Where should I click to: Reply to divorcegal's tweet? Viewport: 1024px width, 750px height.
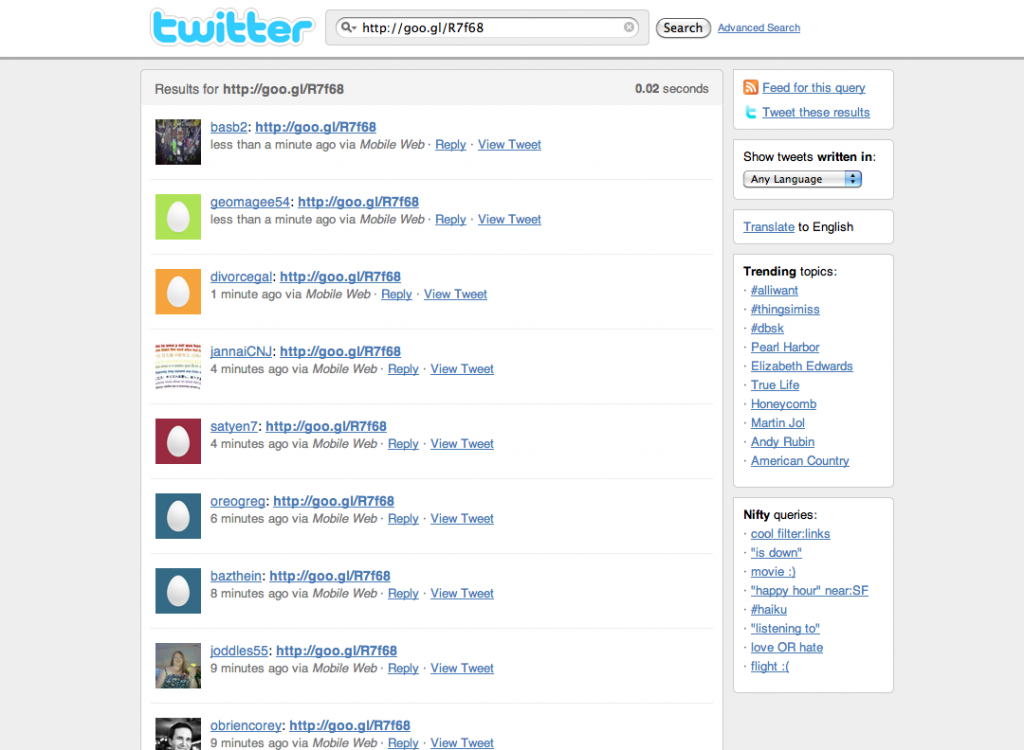(x=396, y=294)
